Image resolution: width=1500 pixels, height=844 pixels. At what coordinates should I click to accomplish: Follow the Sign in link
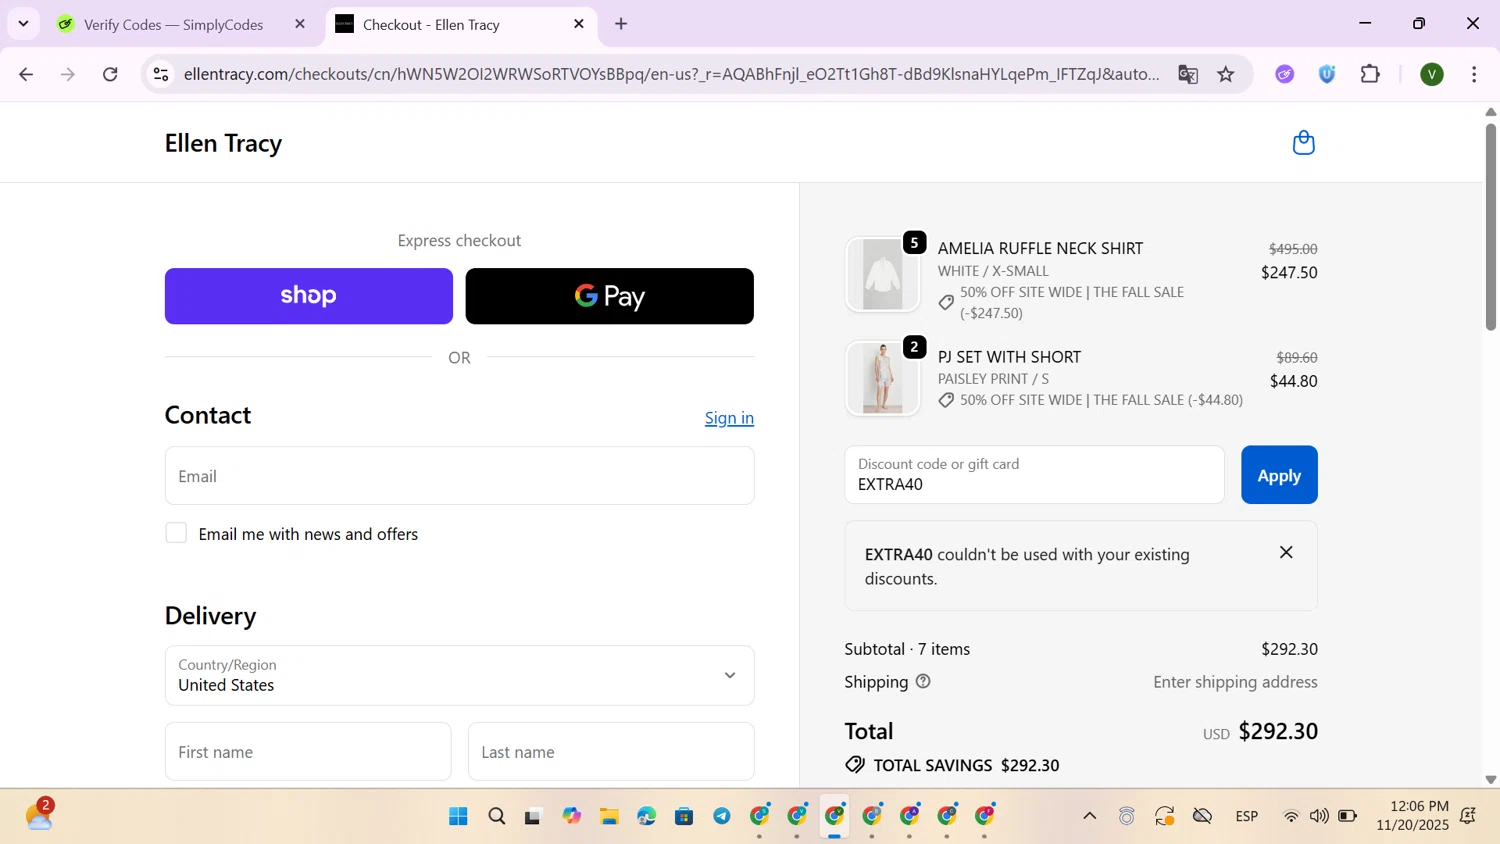[729, 418]
